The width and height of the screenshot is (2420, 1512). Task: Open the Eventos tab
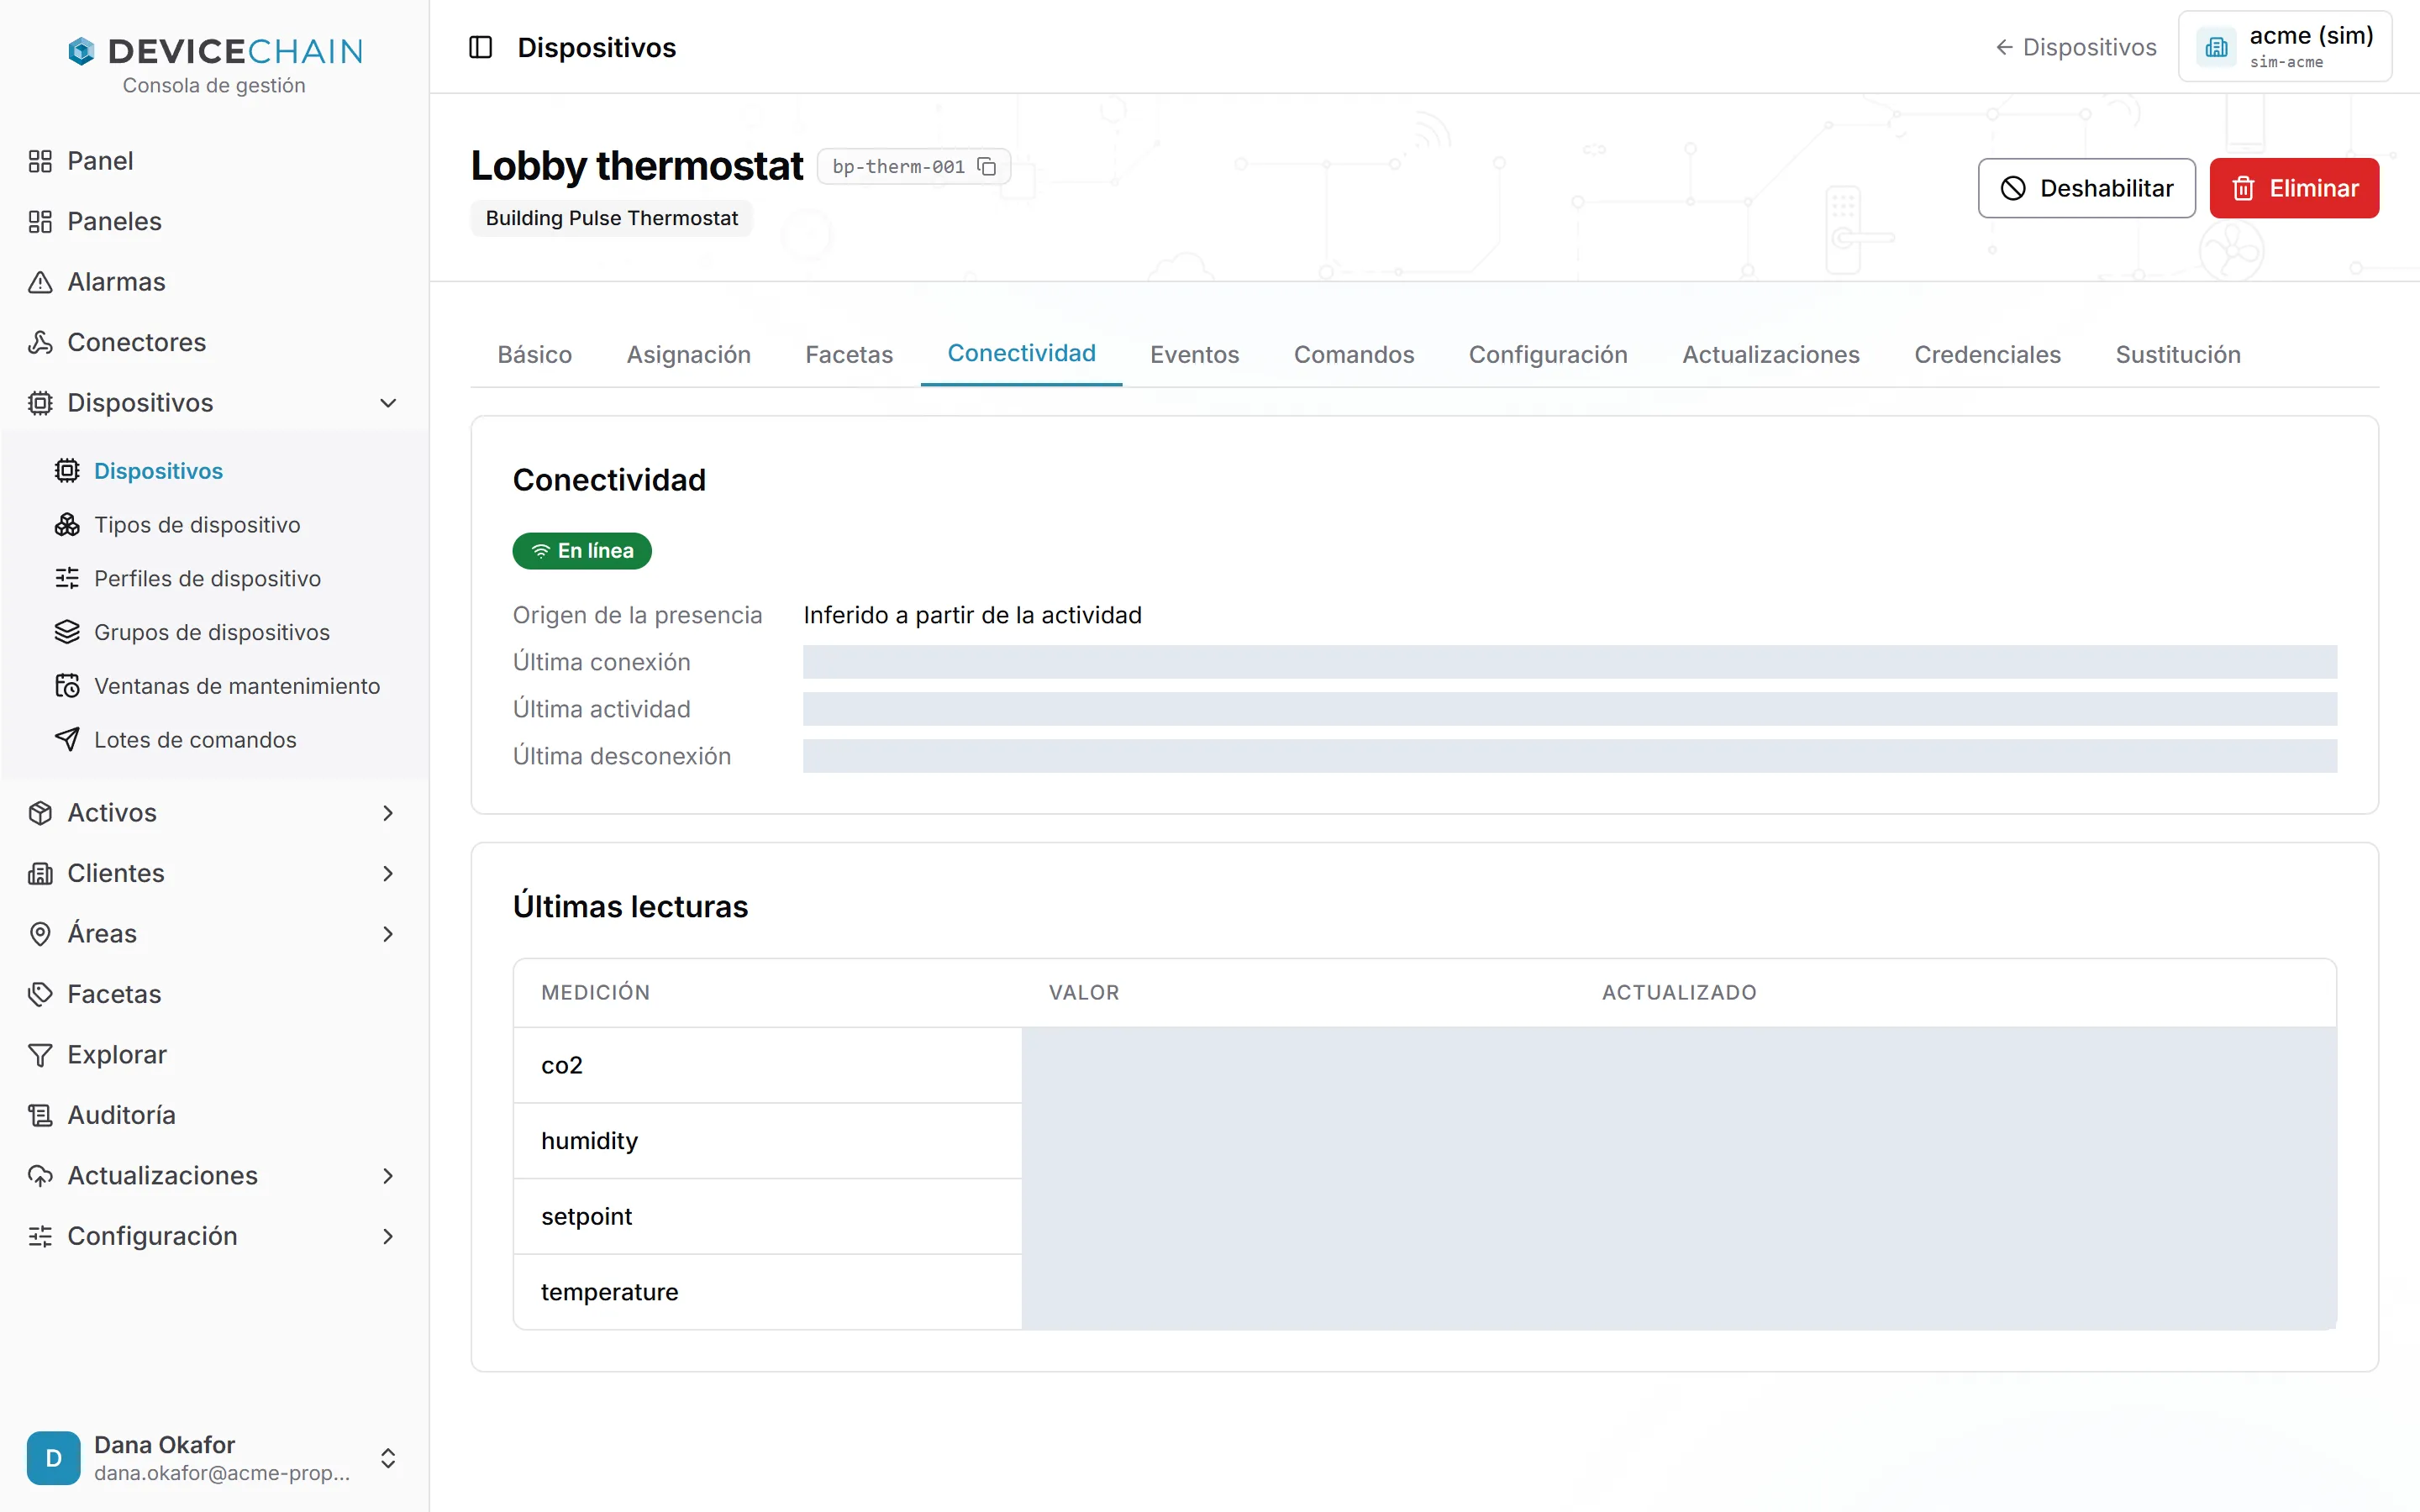click(x=1194, y=354)
